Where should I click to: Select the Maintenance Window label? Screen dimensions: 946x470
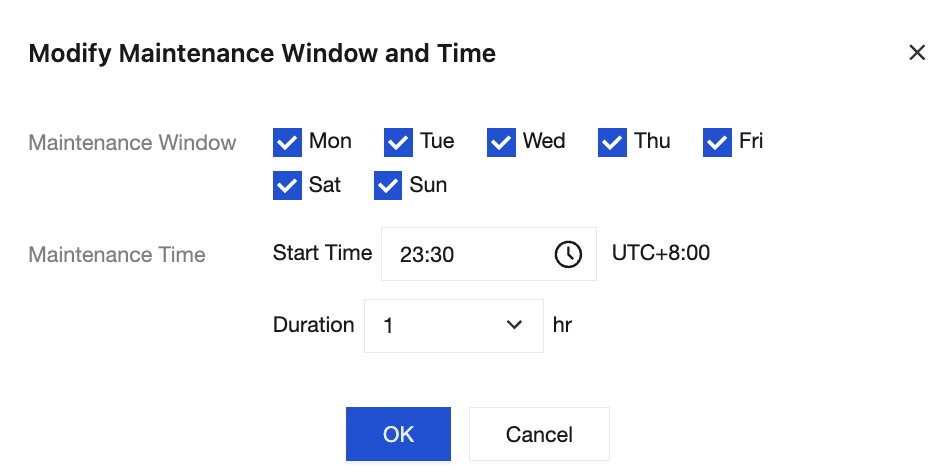(x=132, y=142)
